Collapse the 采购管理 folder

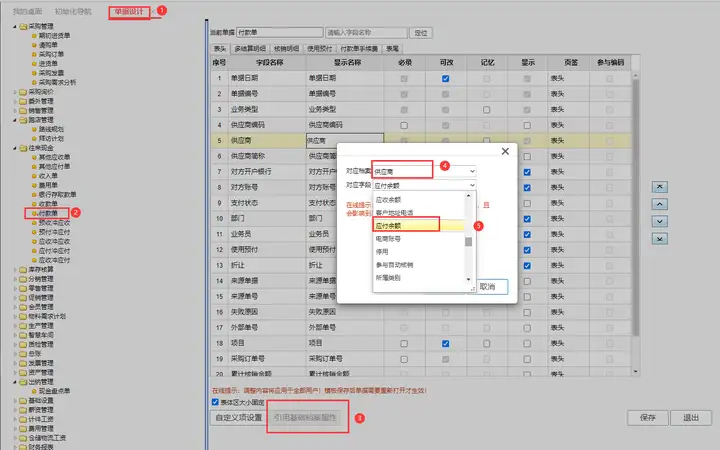point(15,27)
